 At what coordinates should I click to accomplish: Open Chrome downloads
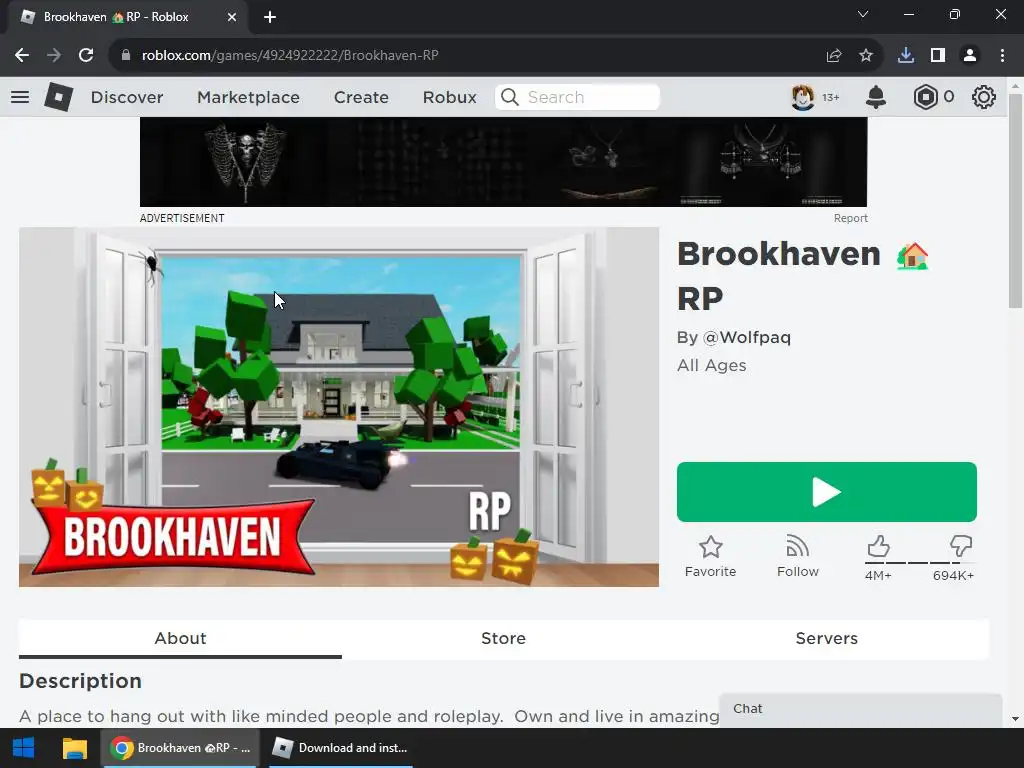click(x=906, y=56)
